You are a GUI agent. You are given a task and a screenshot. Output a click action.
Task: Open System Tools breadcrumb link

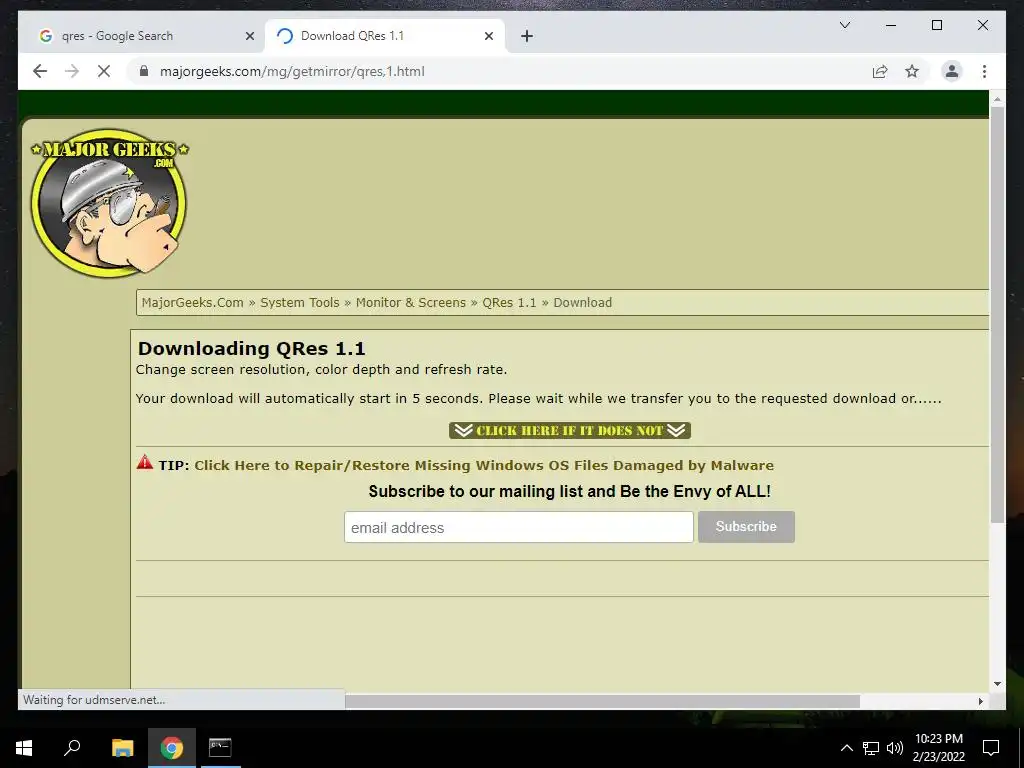(300, 302)
